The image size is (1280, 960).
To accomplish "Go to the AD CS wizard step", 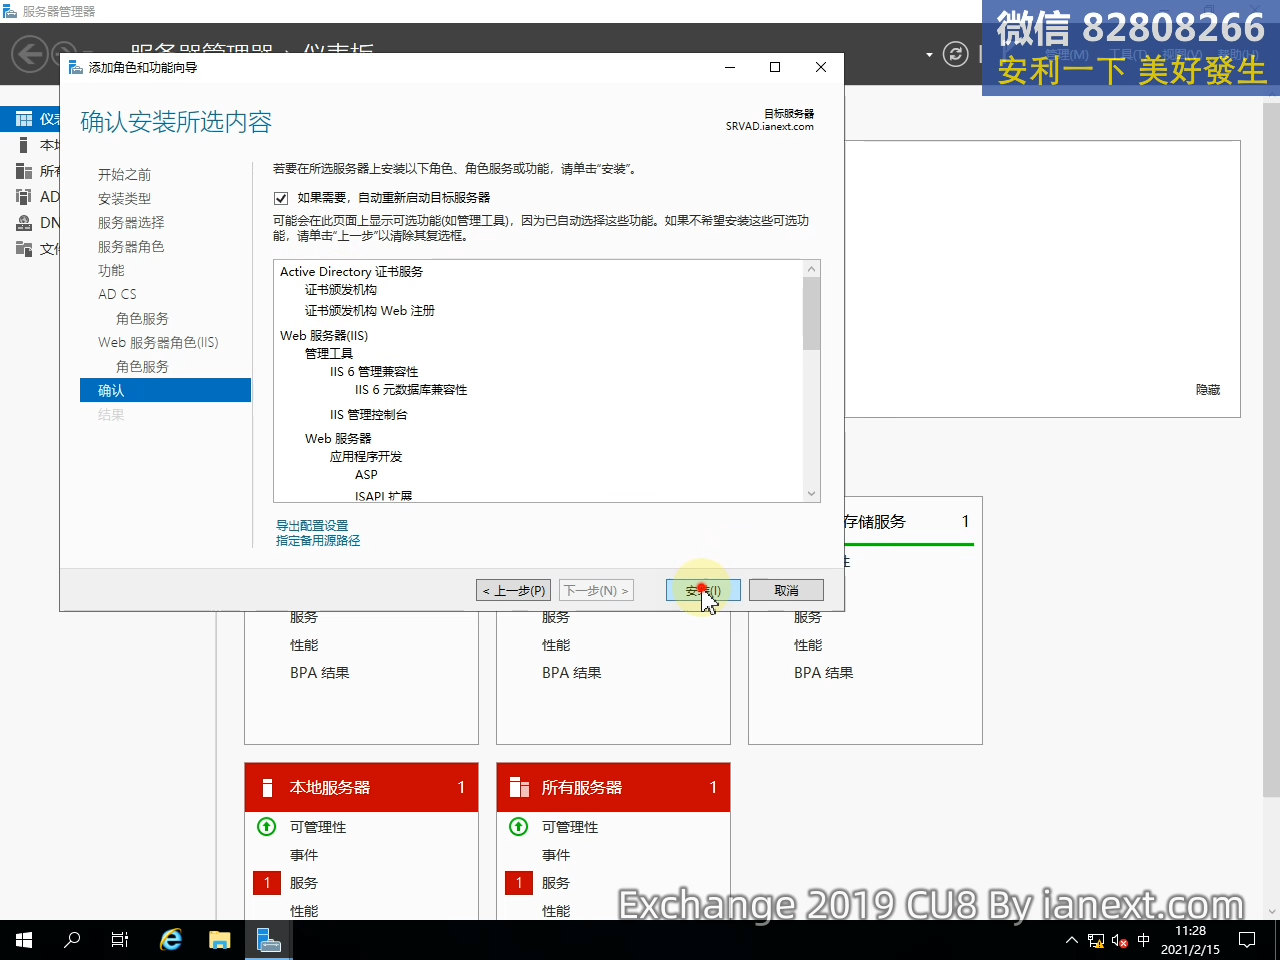I will pyautogui.click(x=117, y=295).
